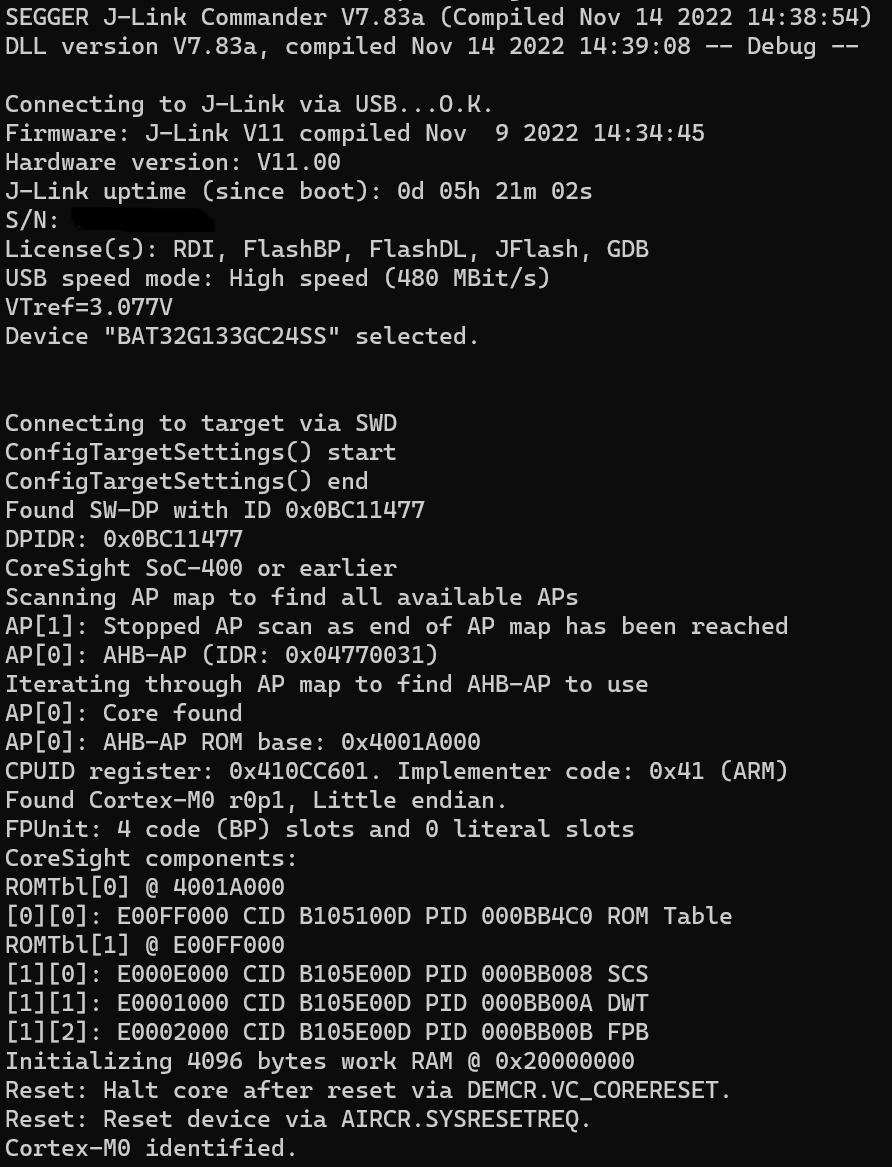892x1167 pixels.
Task: Click the CPUID register line
Action: point(397,771)
